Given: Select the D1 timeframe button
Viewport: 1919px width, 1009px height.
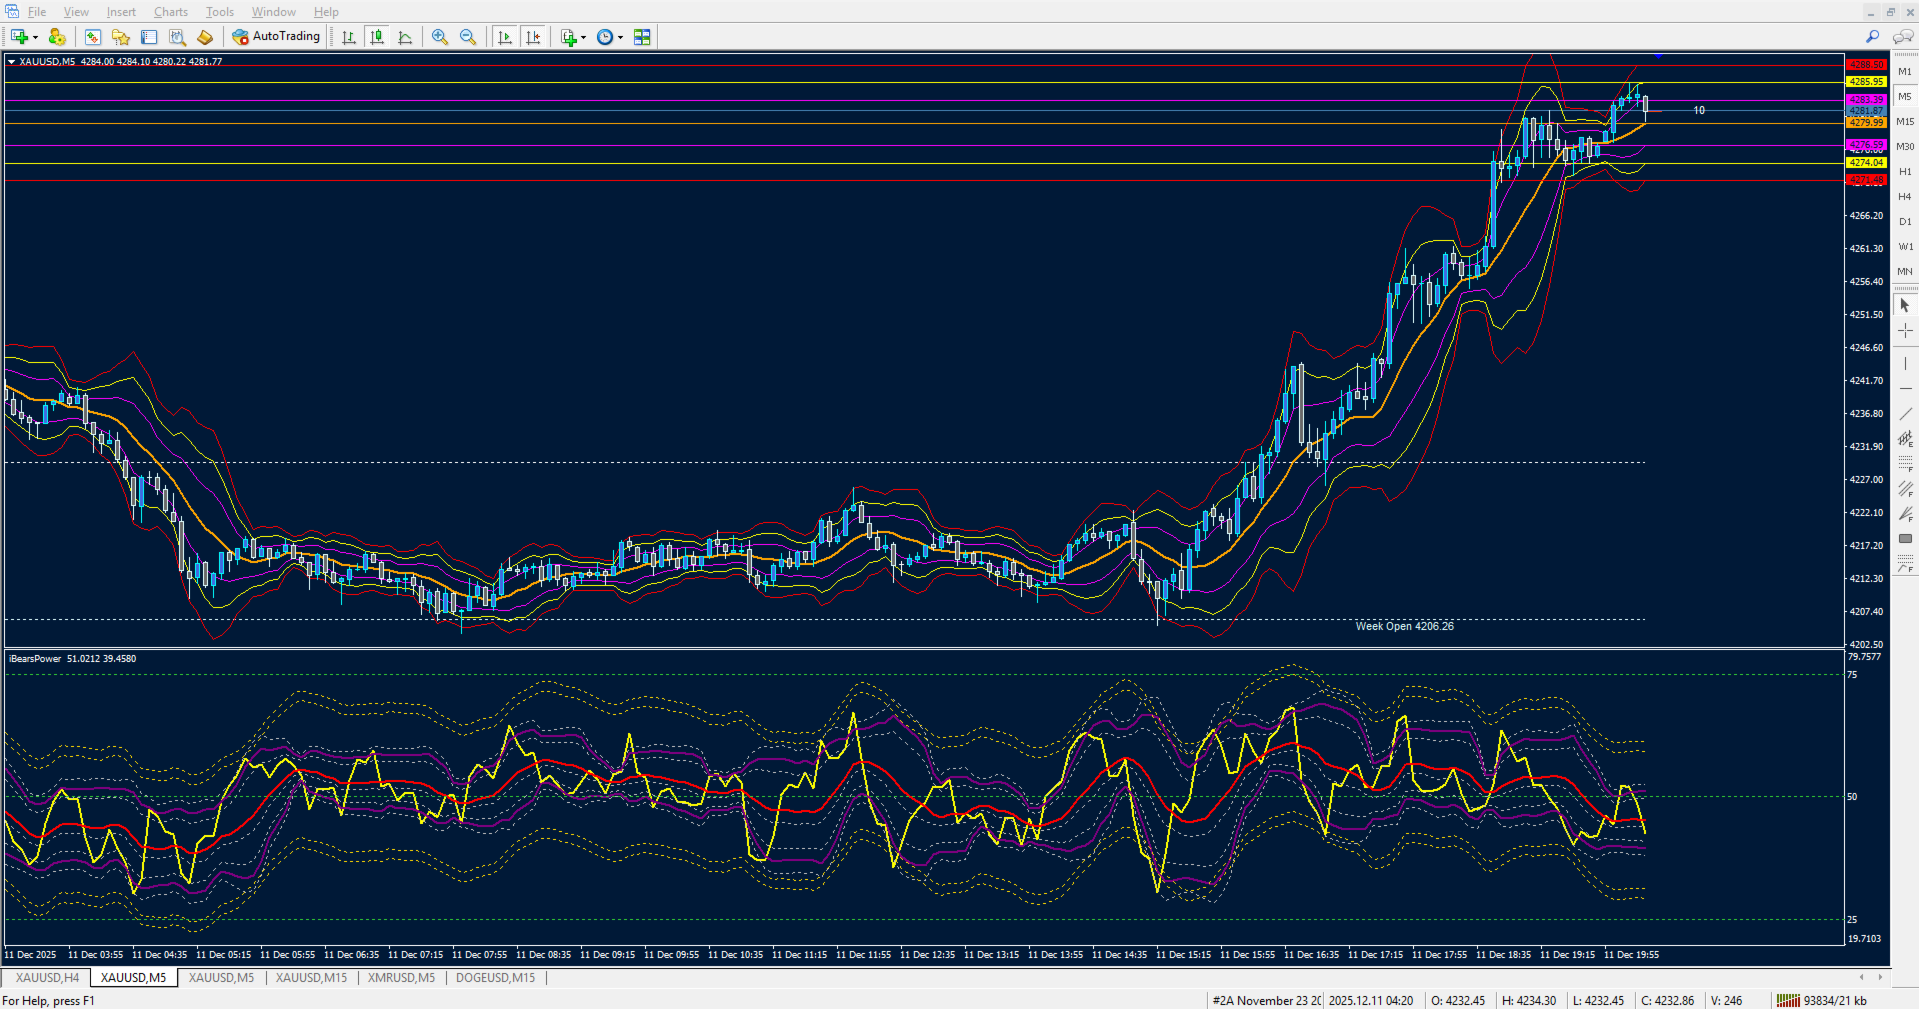Looking at the screenshot, I should coord(1905,222).
